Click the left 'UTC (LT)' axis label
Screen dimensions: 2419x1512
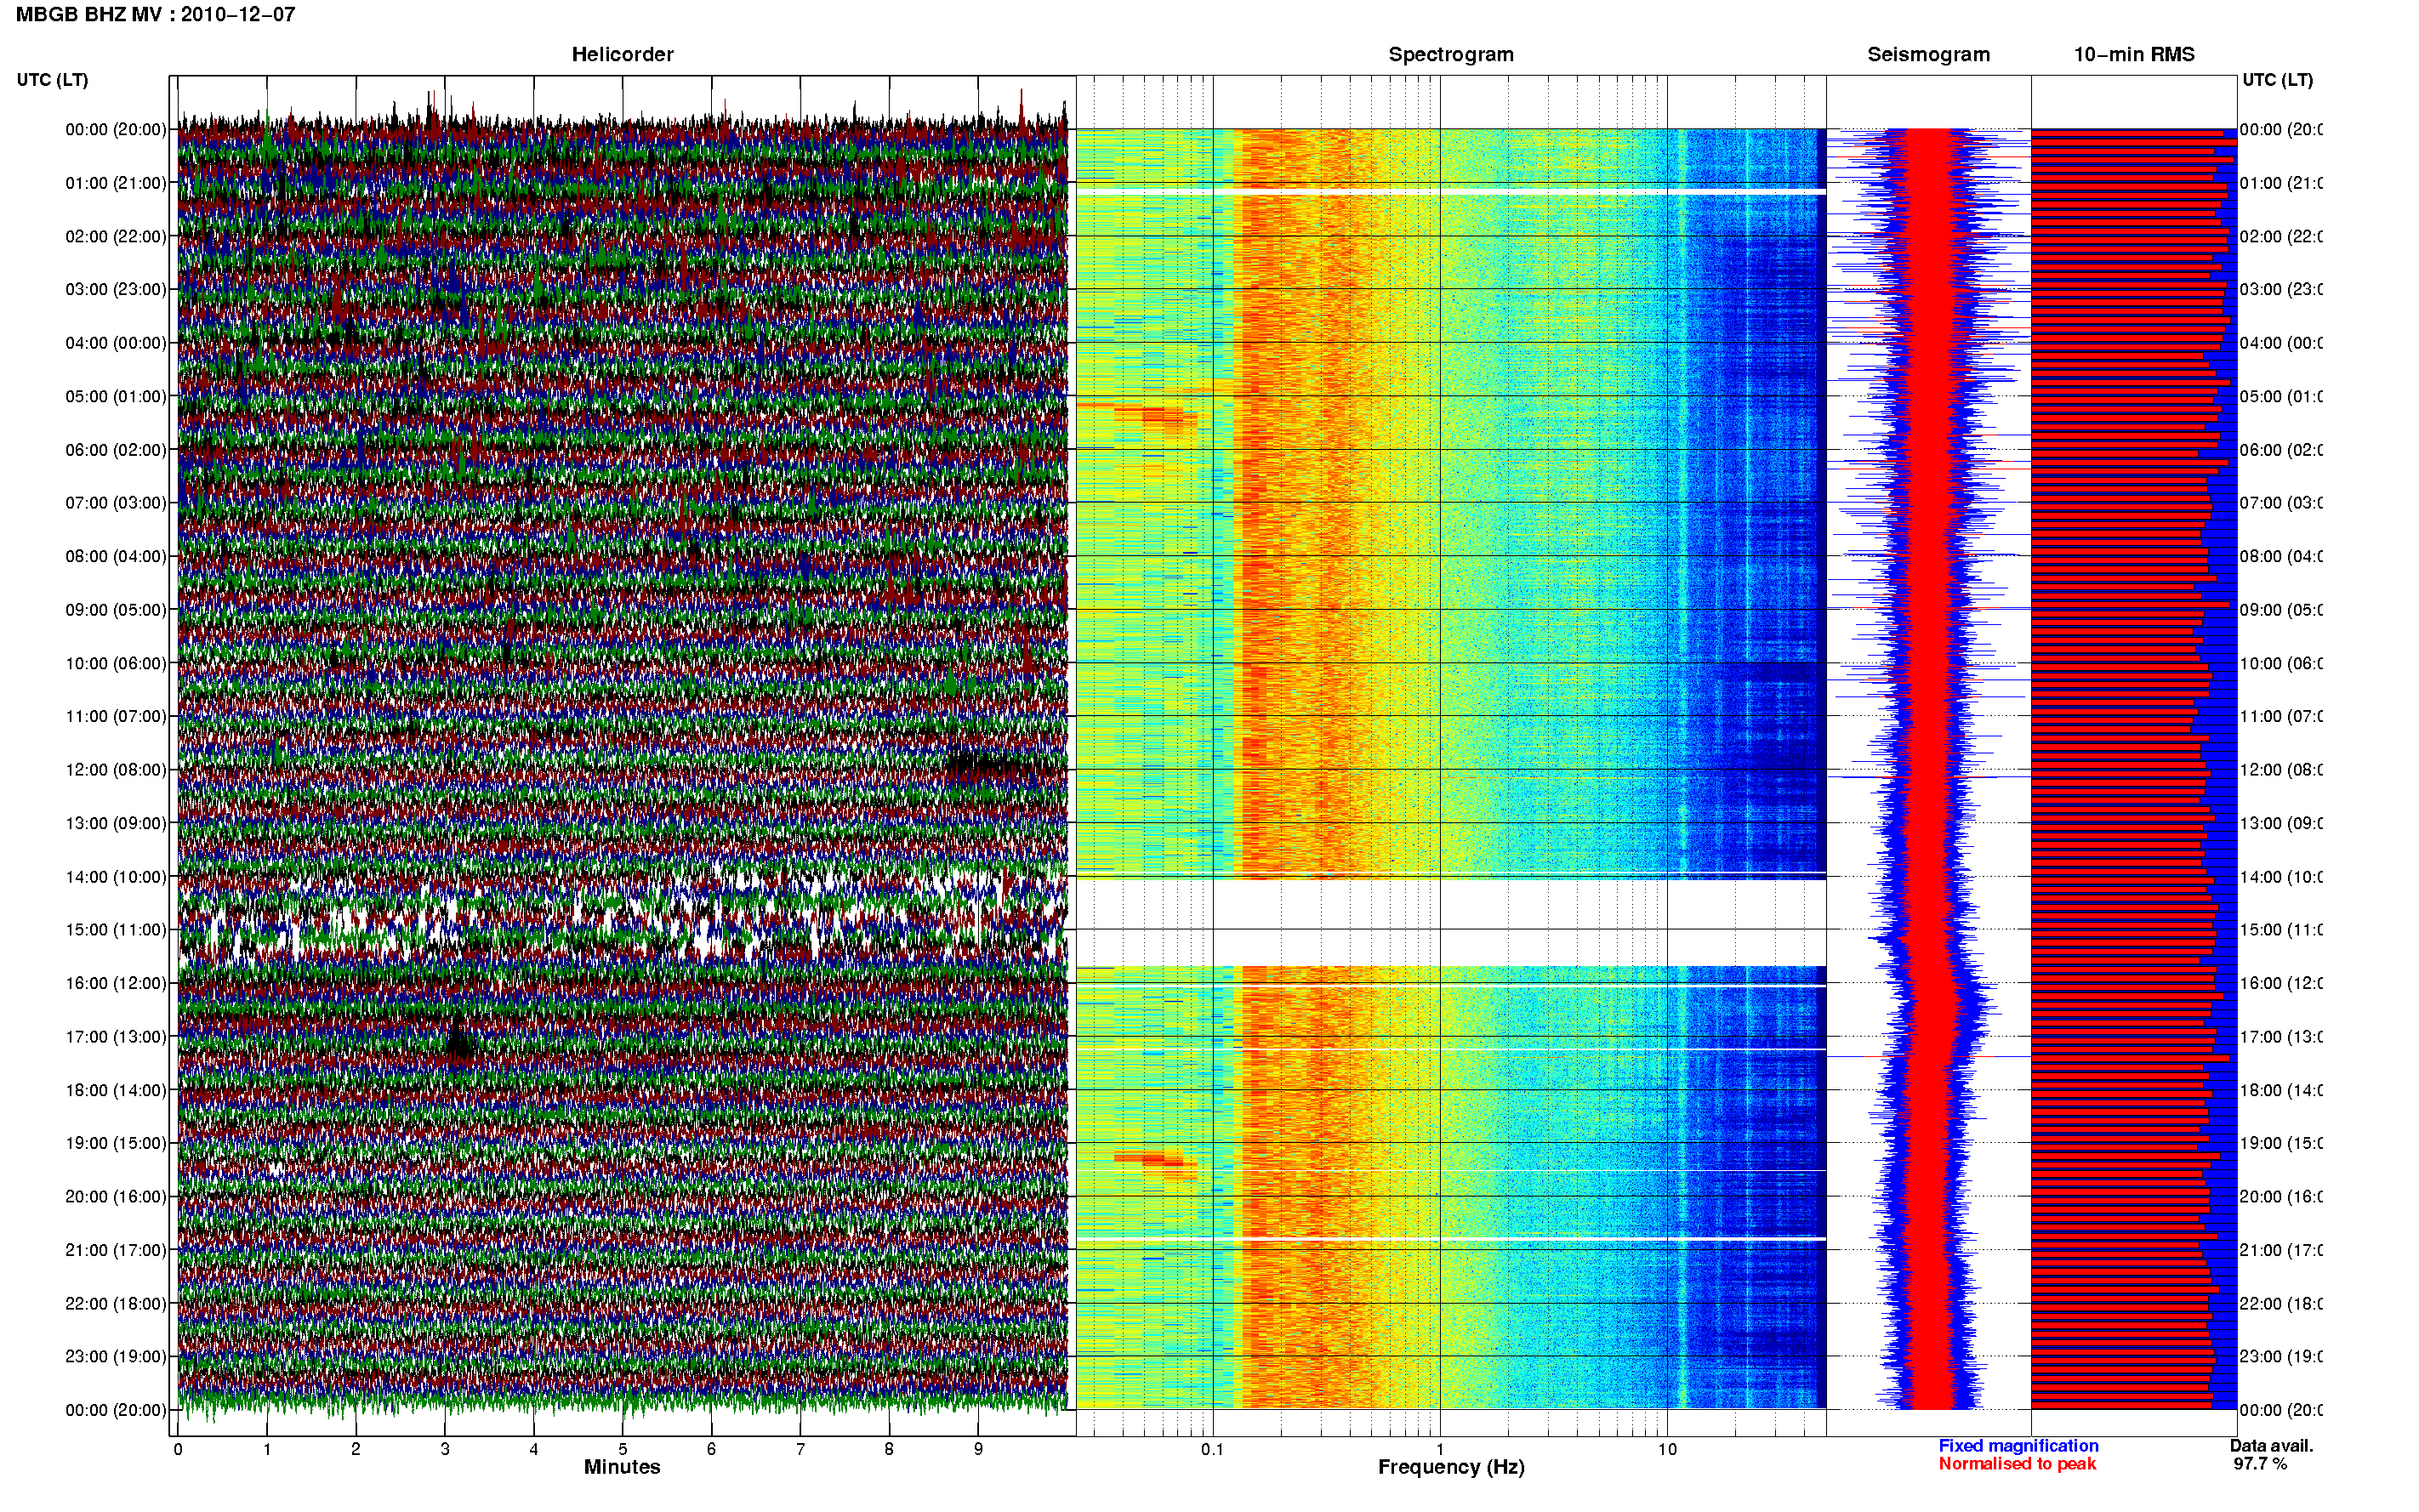[x=52, y=80]
